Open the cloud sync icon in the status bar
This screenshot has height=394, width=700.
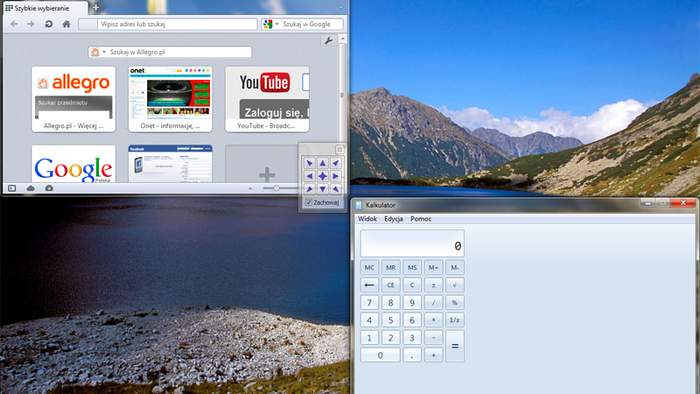click(30, 188)
